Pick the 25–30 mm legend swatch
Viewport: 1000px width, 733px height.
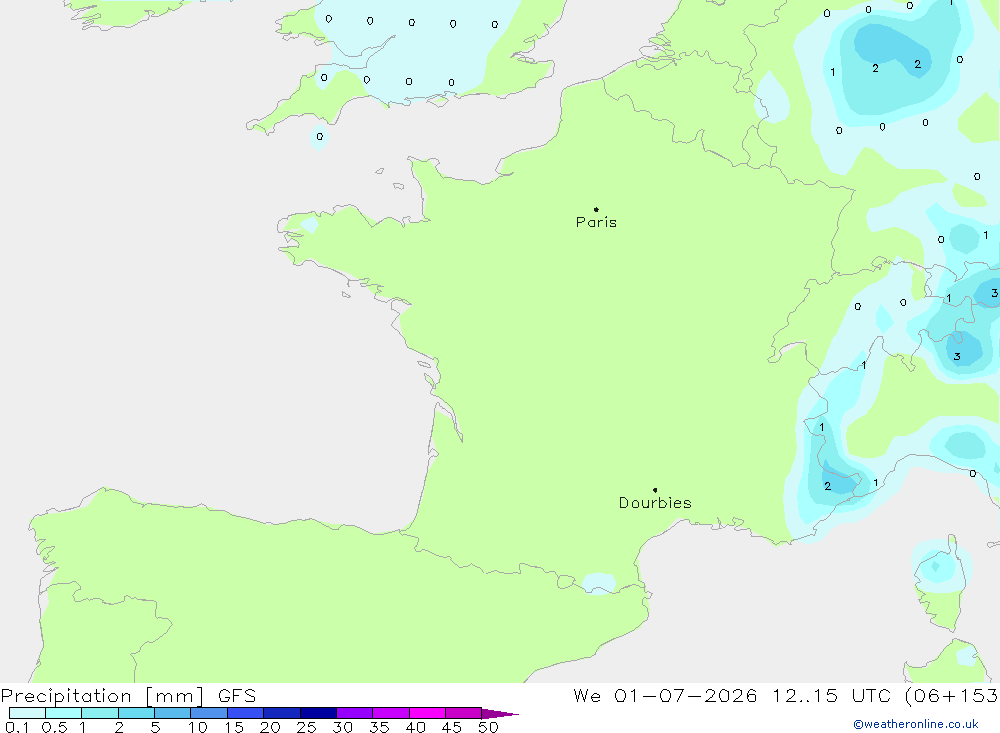click(x=318, y=713)
